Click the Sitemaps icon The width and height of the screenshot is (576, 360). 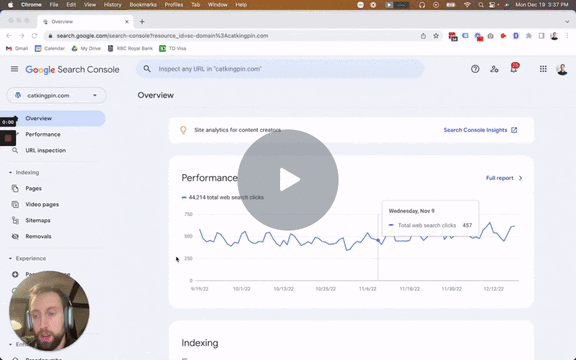coord(15,220)
